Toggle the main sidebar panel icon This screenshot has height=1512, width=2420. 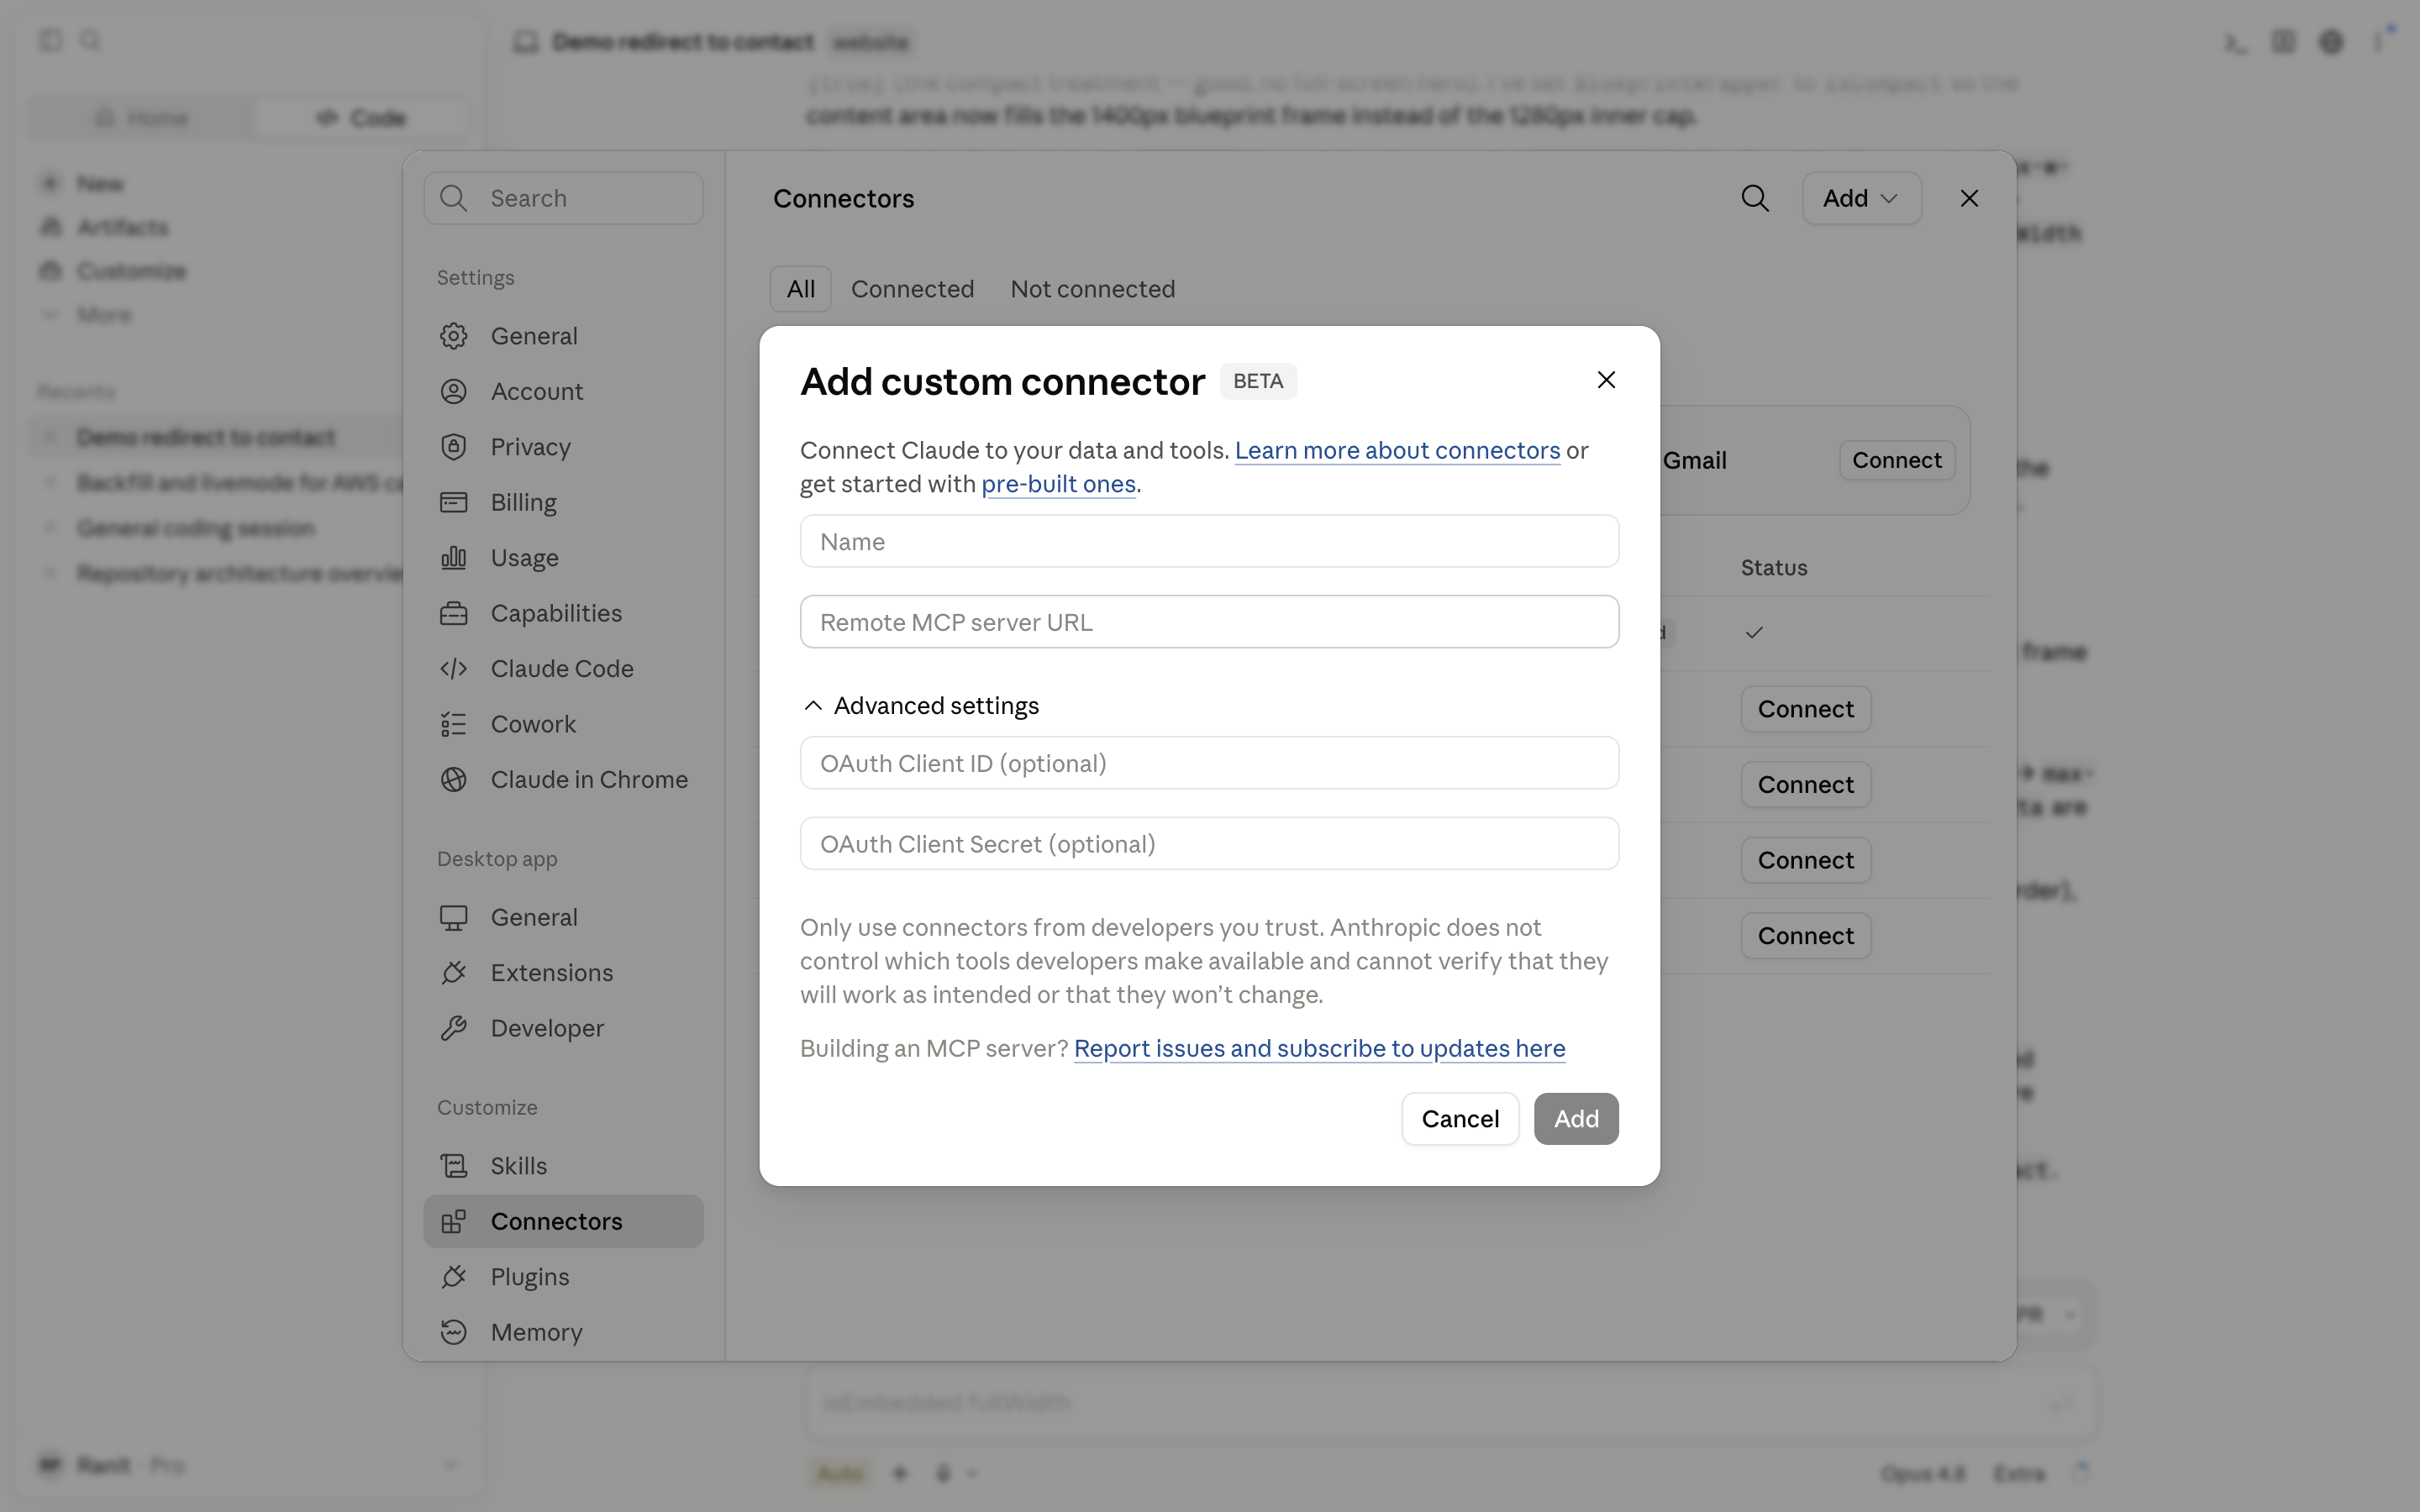50,40
